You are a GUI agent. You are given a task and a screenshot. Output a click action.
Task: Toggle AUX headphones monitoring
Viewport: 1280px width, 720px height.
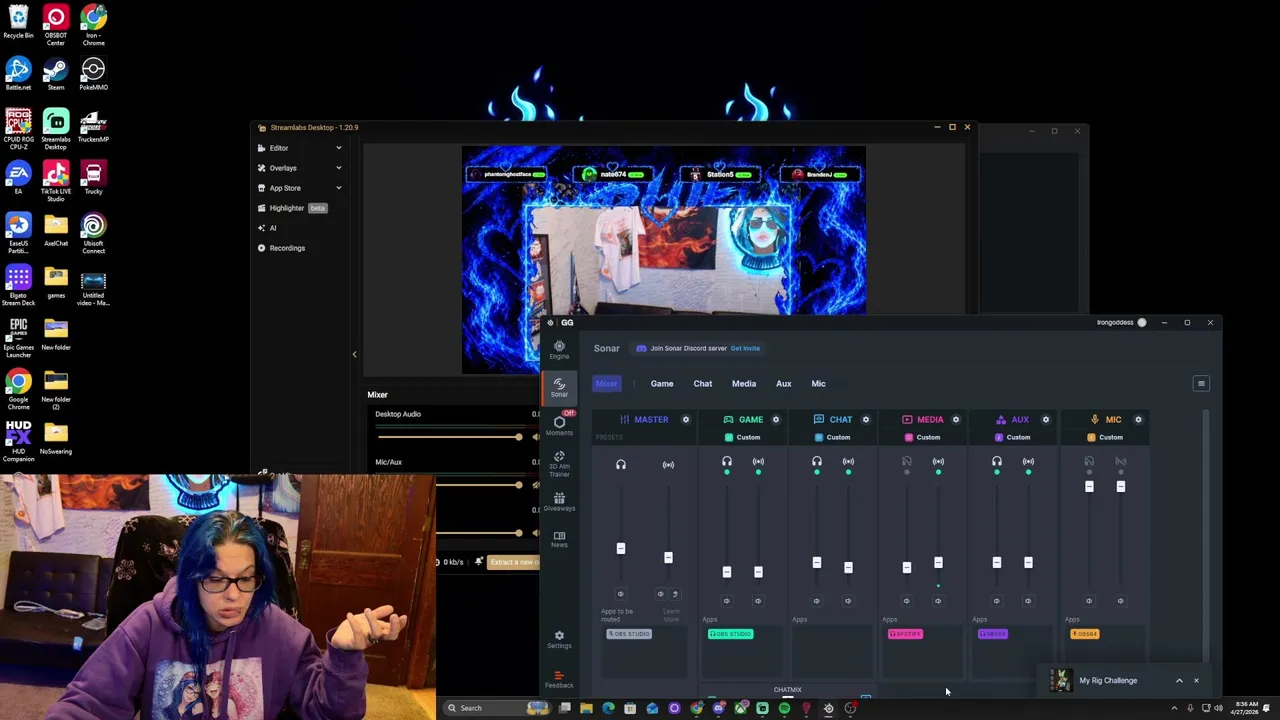point(997,463)
